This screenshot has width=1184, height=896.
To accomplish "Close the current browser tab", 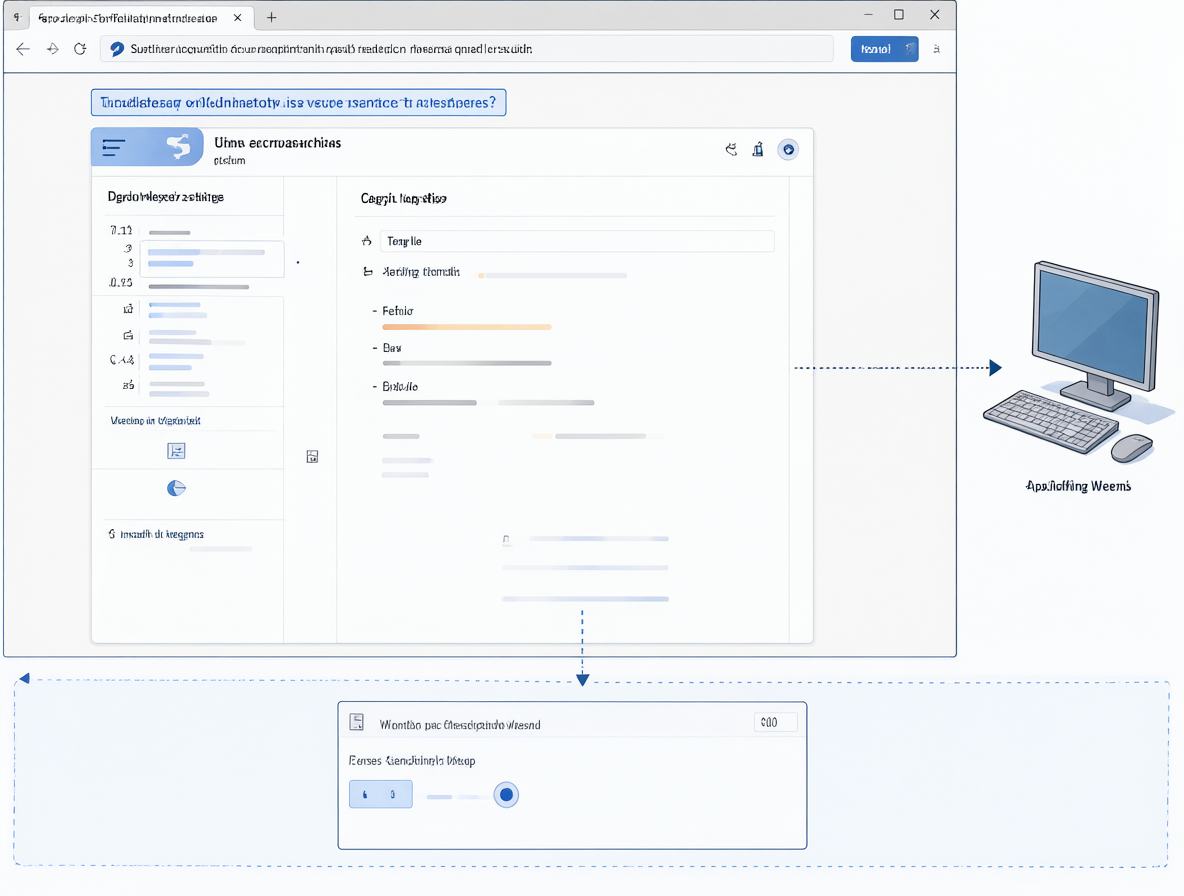I will (x=237, y=17).
